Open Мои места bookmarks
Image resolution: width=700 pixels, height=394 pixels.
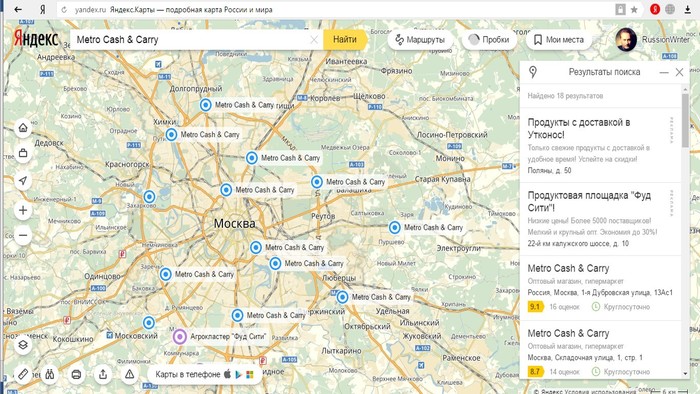(559, 40)
